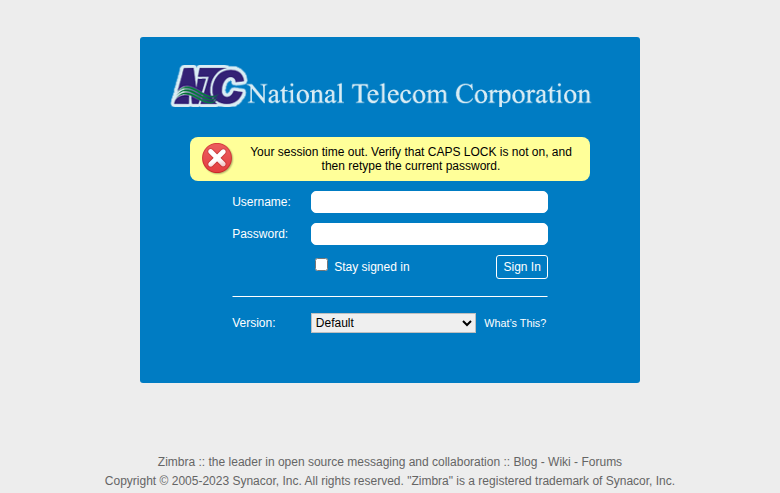Click the 'Stay signed in' label text
Screen dimensions: 780x493
[x=372, y=267]
